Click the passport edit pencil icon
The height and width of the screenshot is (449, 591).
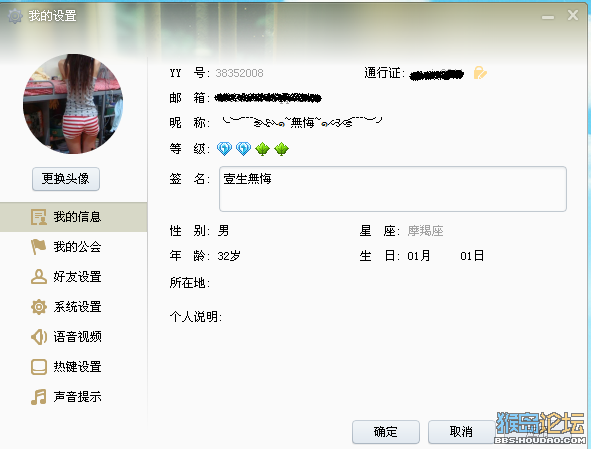(x=480, y=73)
